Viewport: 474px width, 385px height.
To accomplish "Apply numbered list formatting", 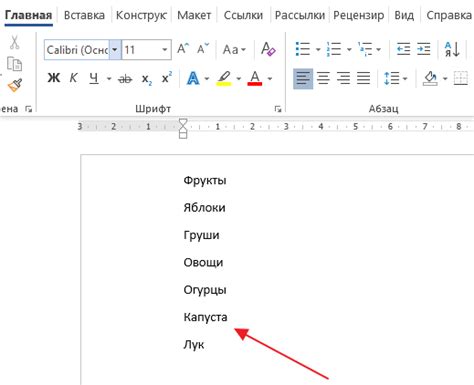I will pos(334,49).
